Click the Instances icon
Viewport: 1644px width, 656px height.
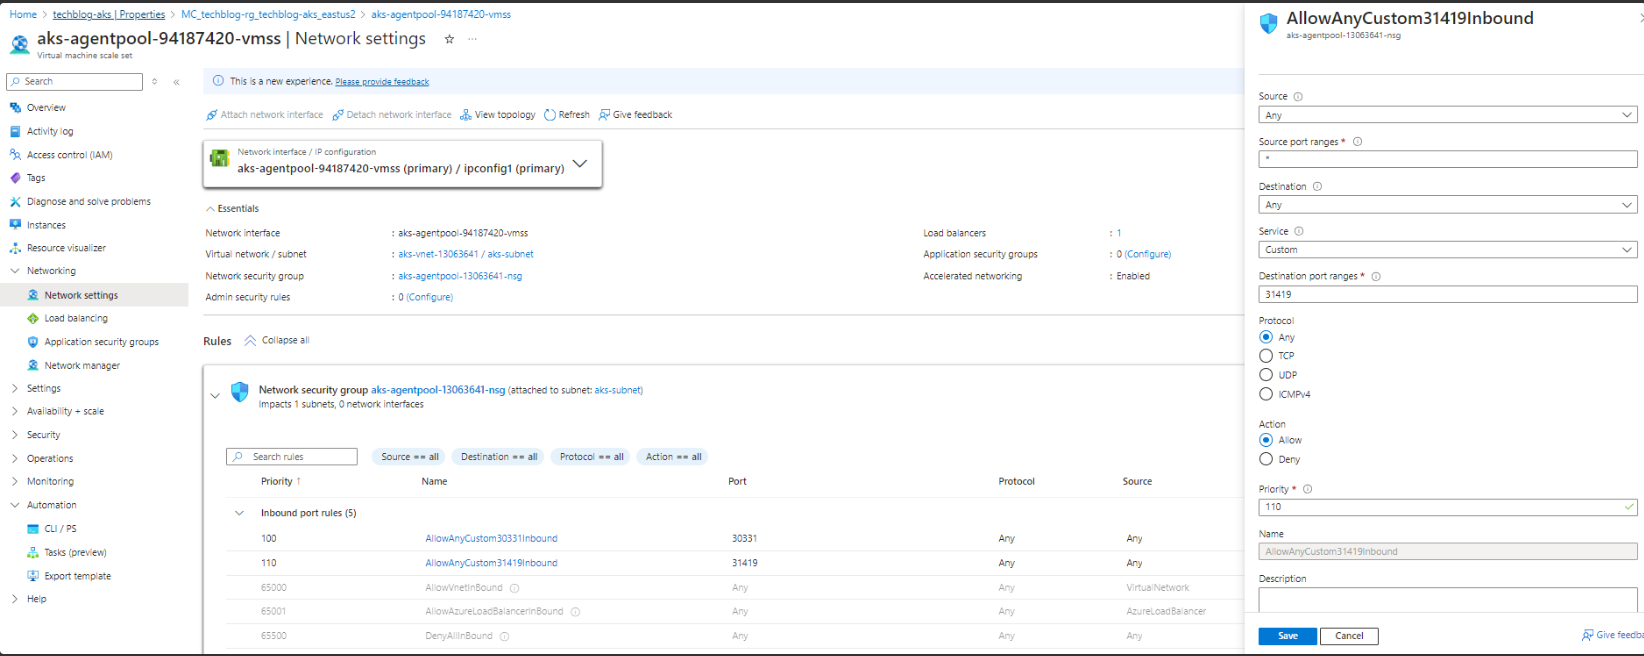pos(15,225)
